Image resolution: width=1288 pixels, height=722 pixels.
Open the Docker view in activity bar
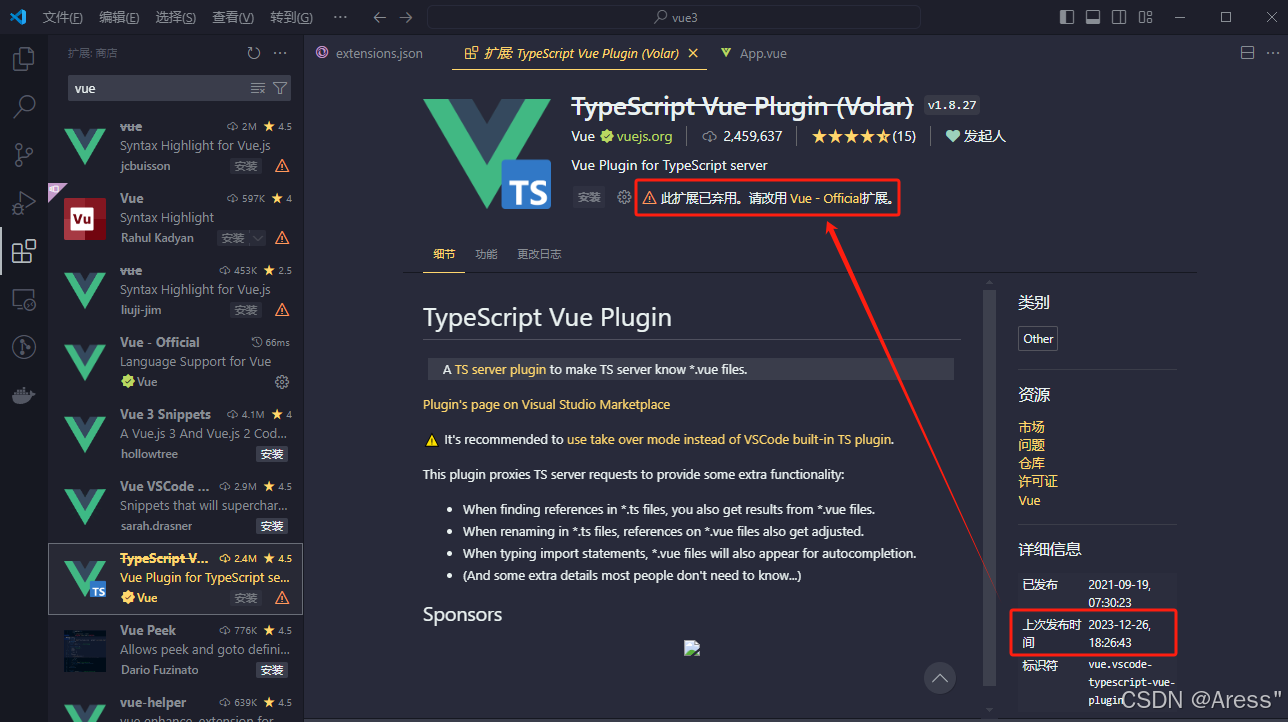click(24, 395)
